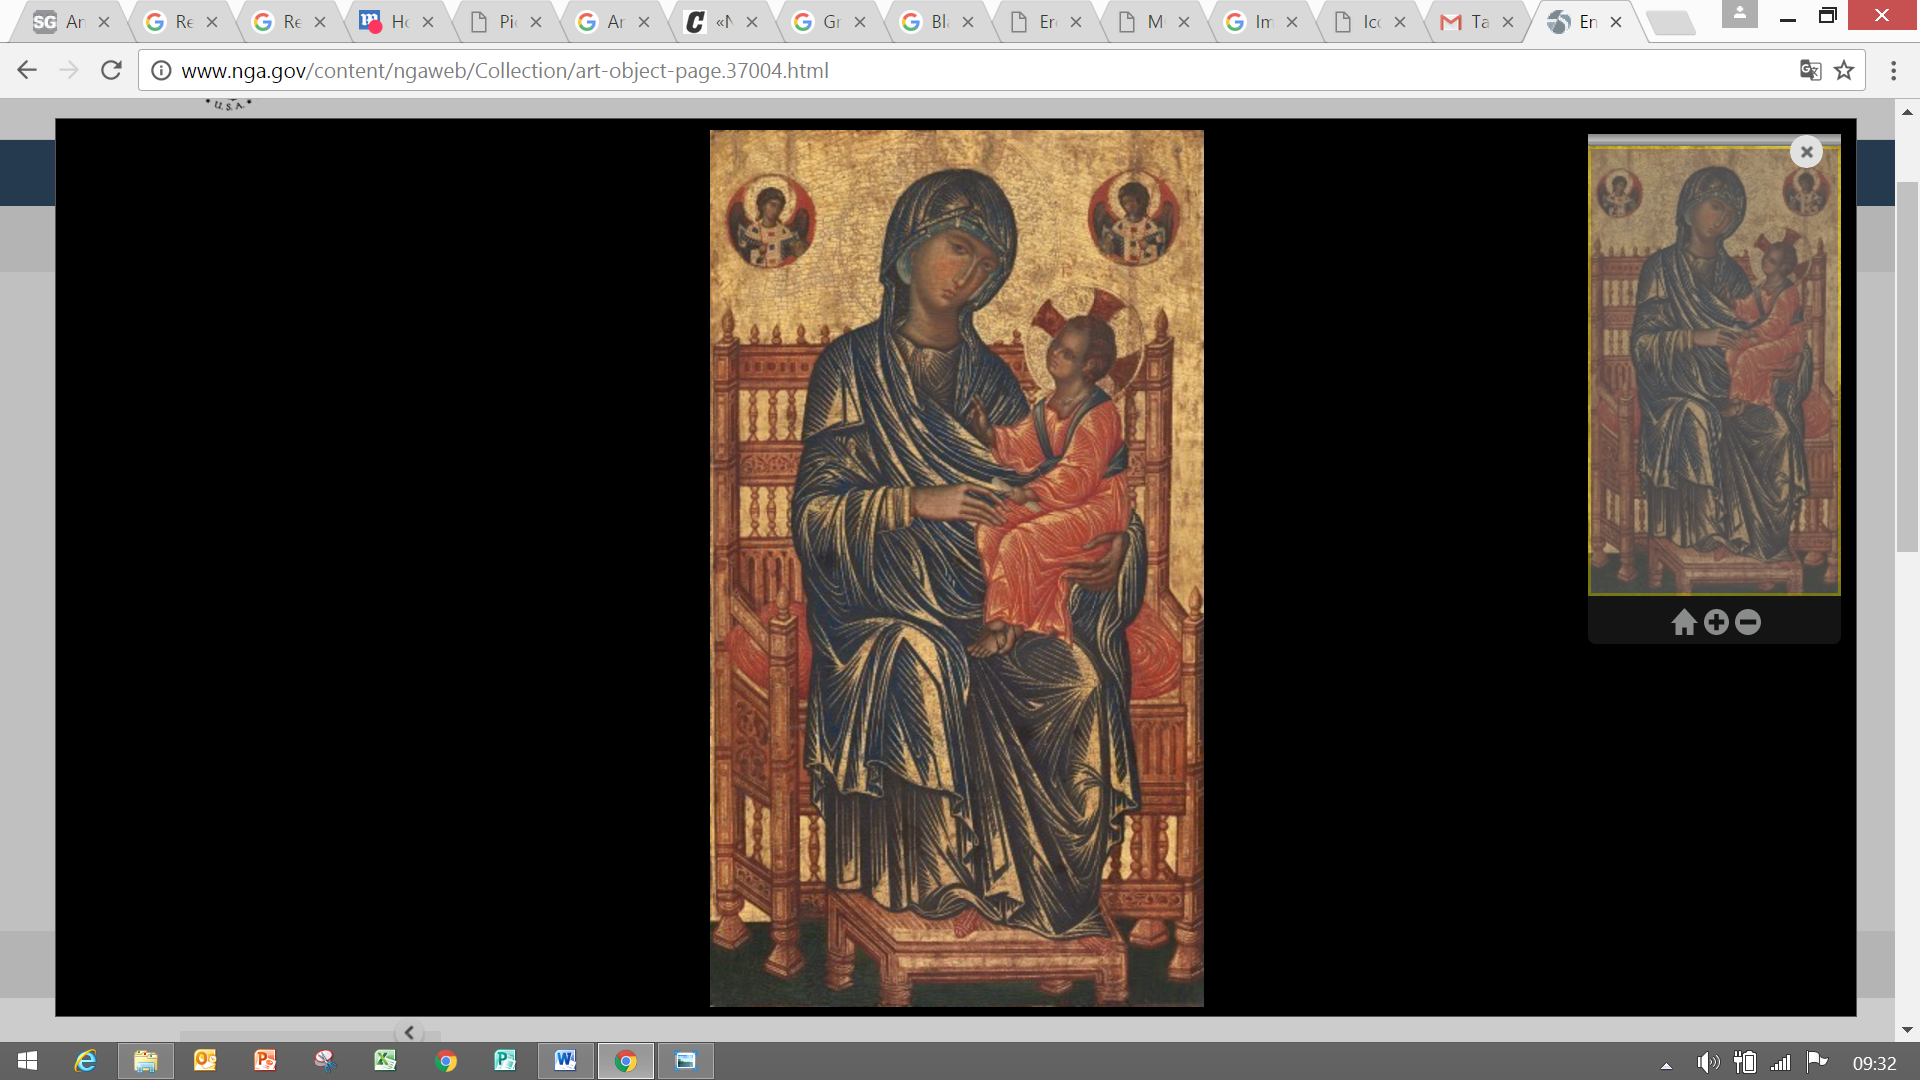Close the navigator thumbnail panel

point(1806,152)
